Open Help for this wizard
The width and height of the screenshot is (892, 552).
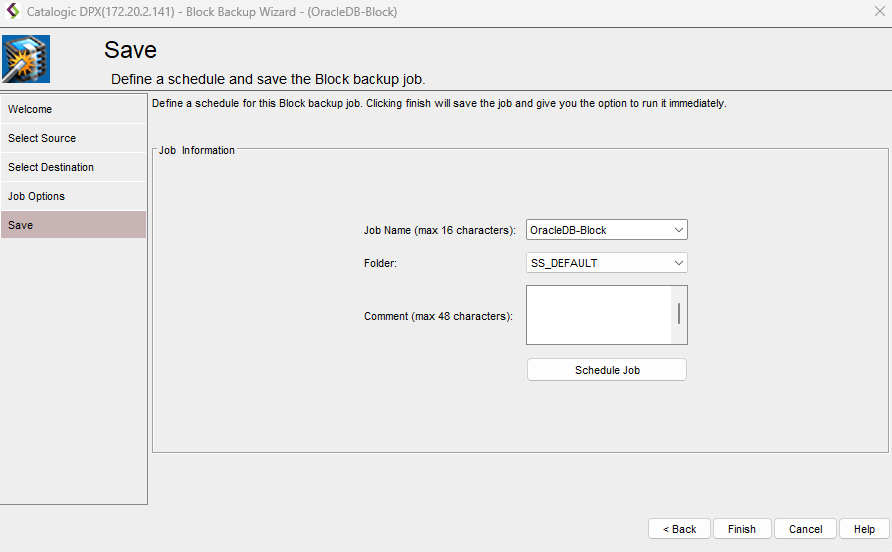864,529
